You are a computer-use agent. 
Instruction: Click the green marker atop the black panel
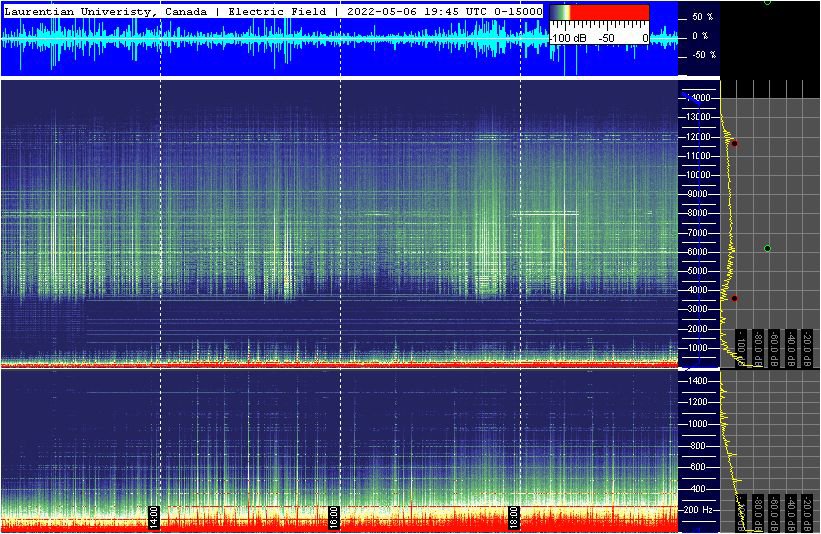click(767, 2)
